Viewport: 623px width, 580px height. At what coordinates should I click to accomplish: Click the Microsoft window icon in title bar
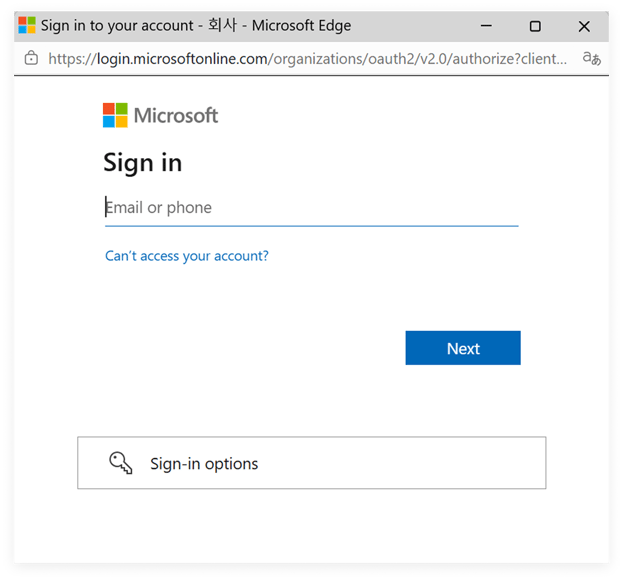pos(26,26)
